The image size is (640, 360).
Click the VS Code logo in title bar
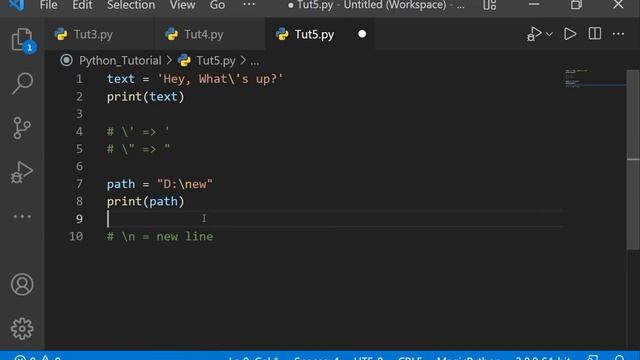point(16,5)
